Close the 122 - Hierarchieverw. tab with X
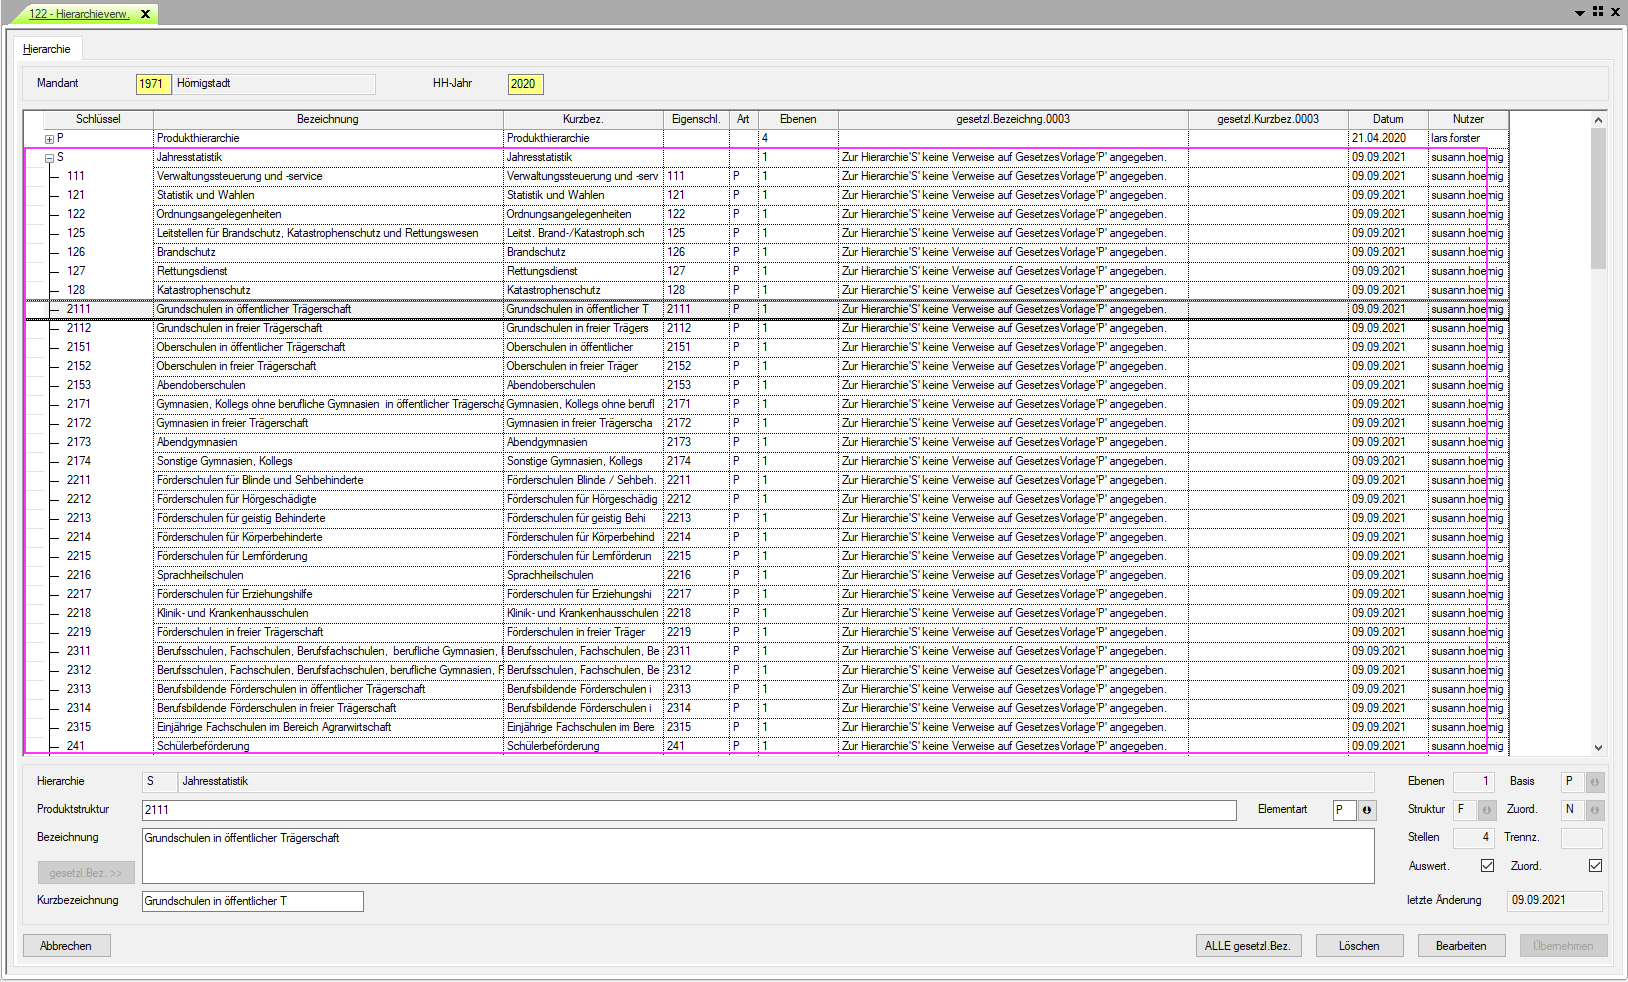The height and width of the screenshot is (982, 1628). coord(146,14)
